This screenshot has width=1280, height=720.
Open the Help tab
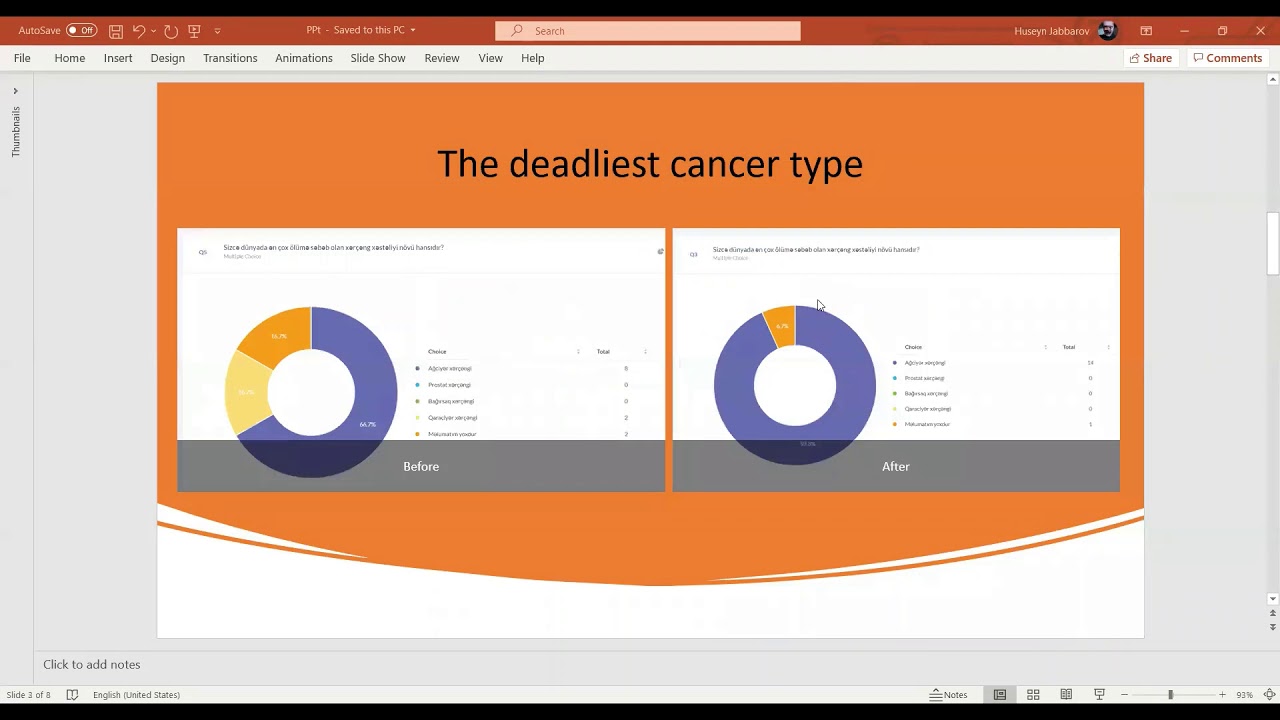click(532, 58)
